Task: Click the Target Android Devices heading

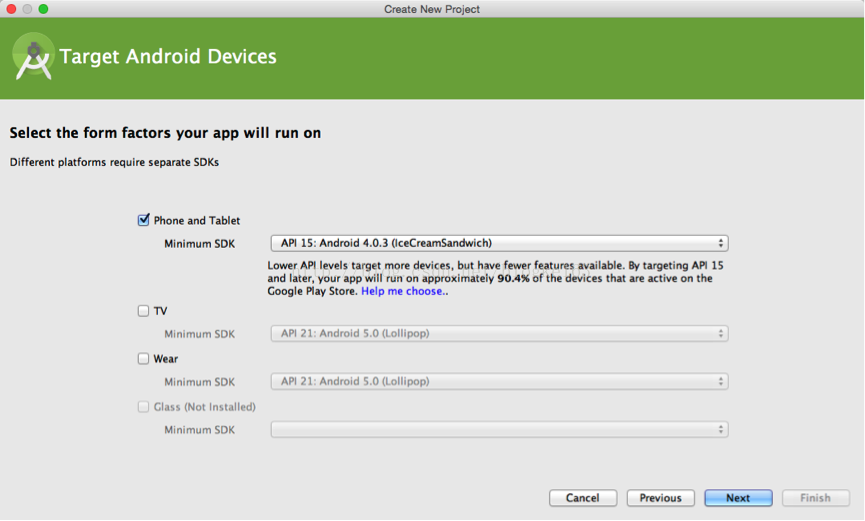Action: coord(168,56)
